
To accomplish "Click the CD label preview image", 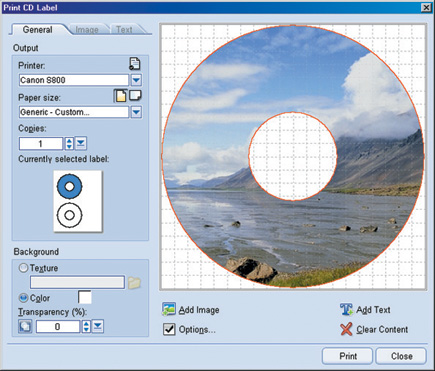I will (x=293, y=156).
